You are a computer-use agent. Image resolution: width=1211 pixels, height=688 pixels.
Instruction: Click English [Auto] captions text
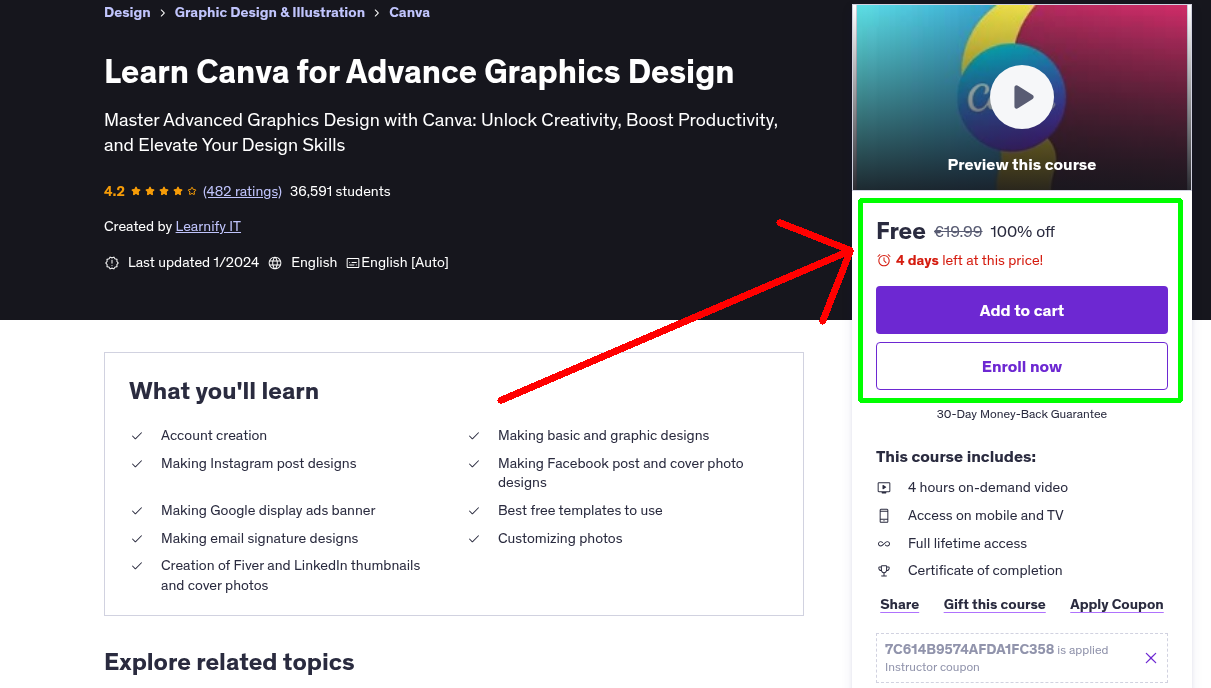405,263
